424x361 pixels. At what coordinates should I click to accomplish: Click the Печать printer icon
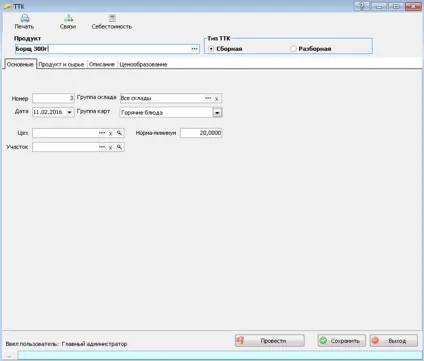(25, 18)
